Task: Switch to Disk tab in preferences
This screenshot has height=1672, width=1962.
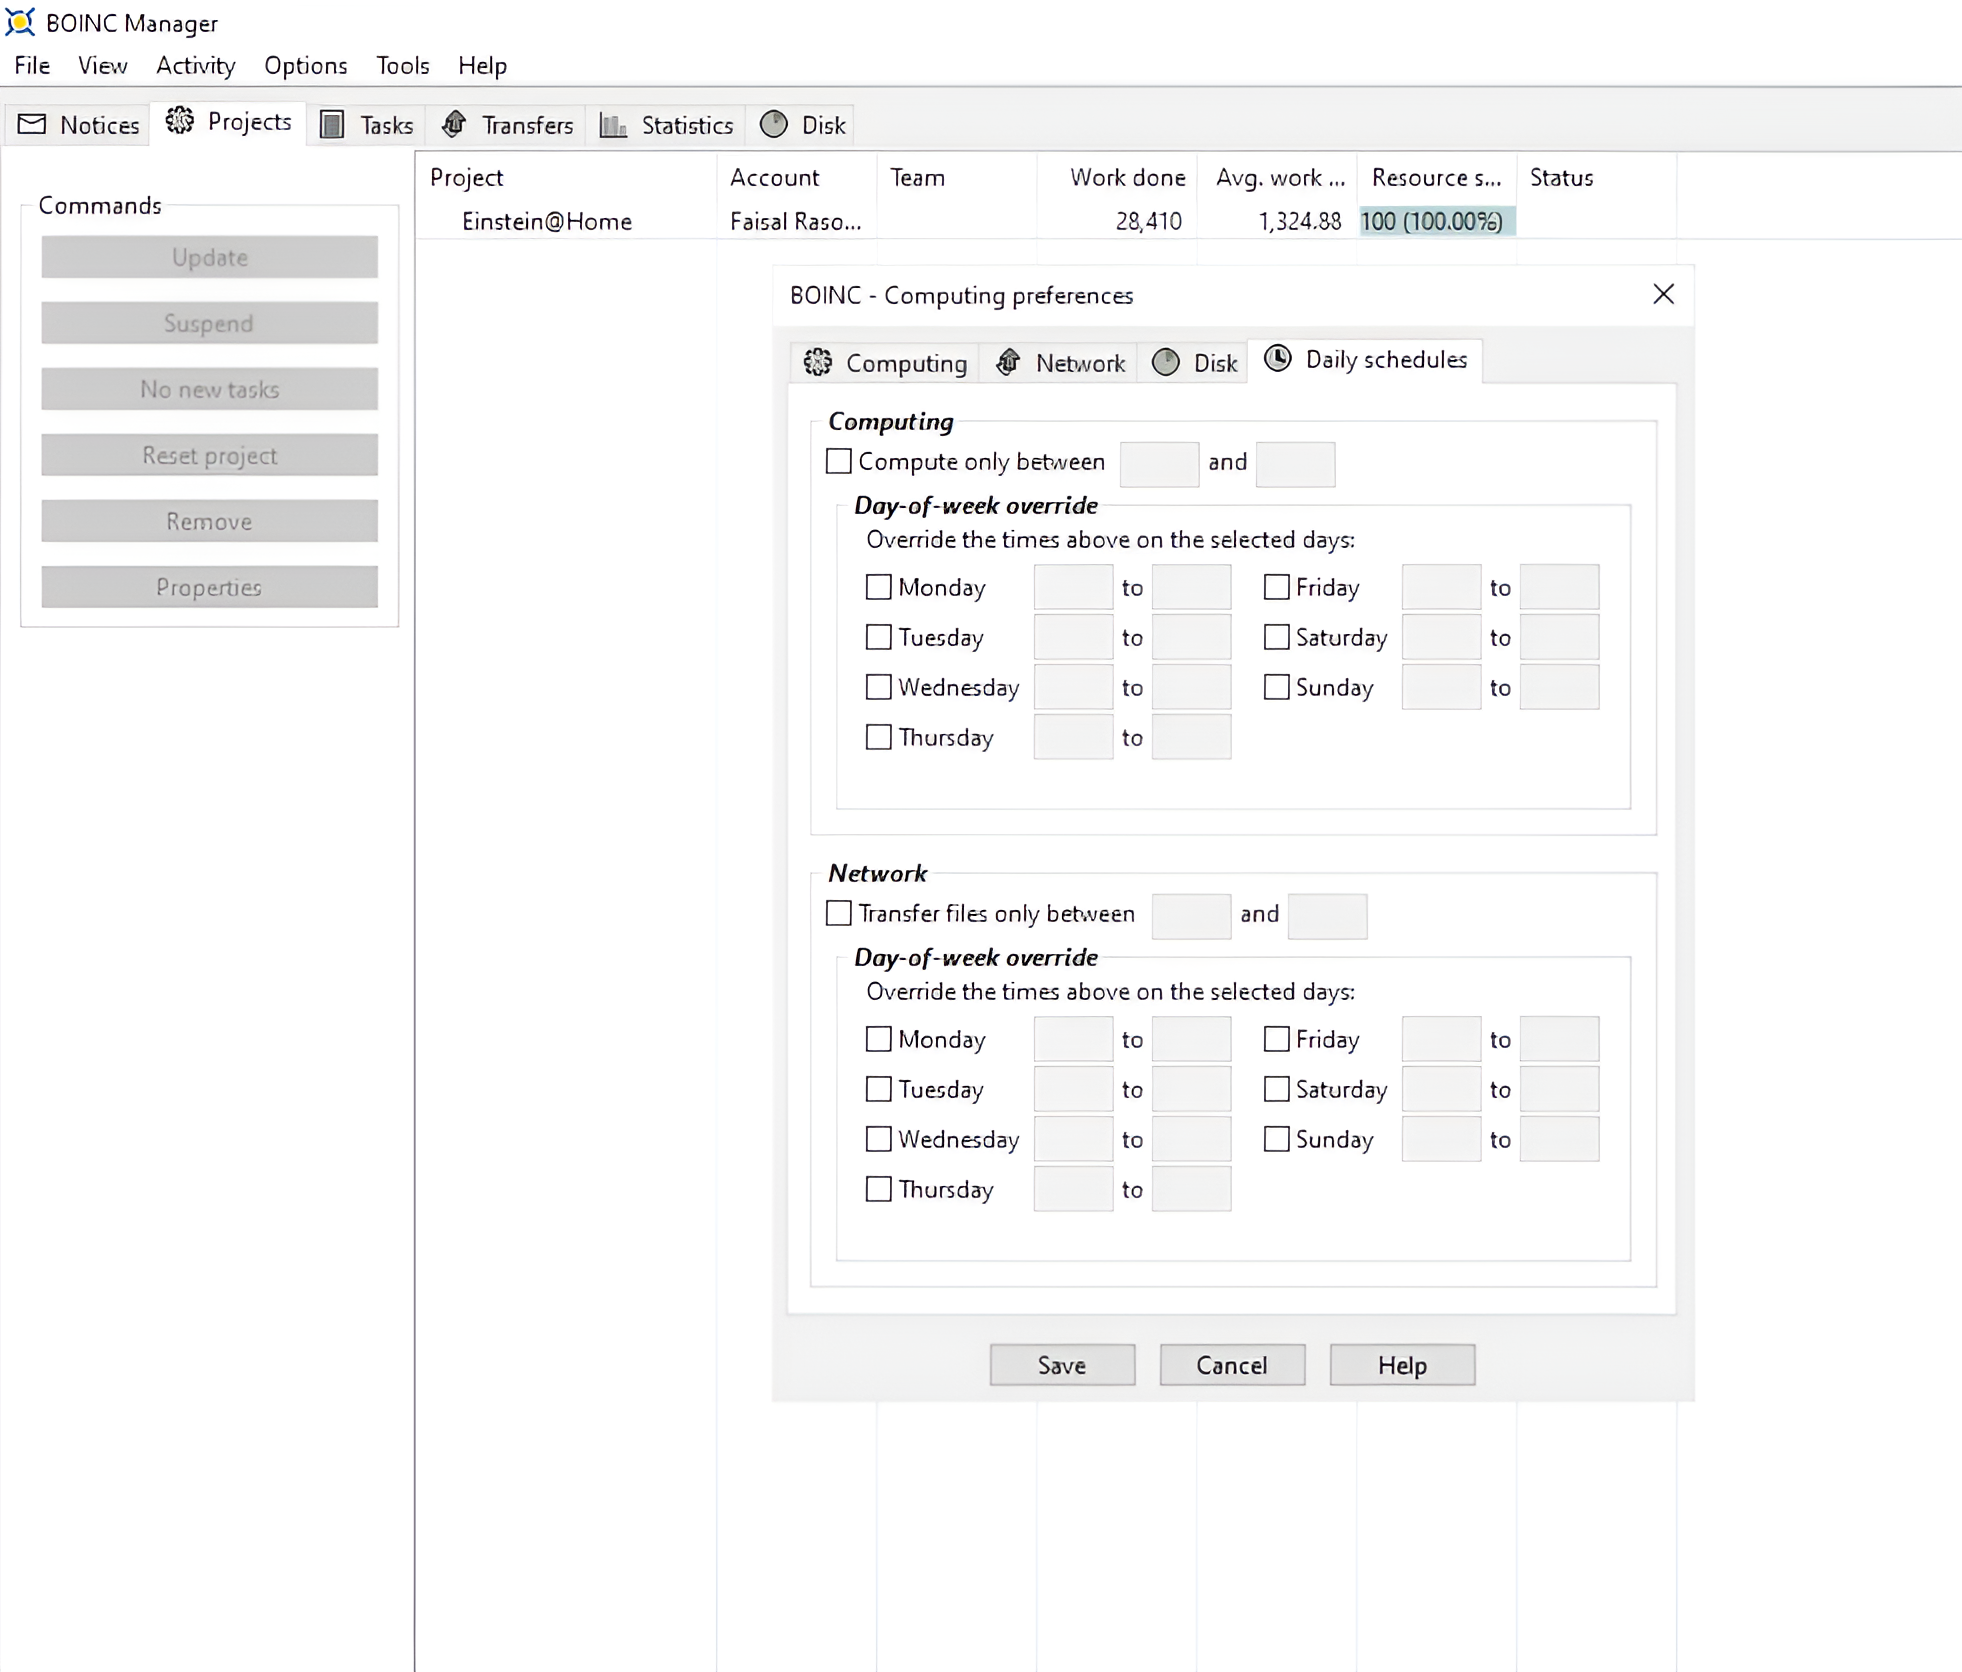Action: pos(1196,362)
